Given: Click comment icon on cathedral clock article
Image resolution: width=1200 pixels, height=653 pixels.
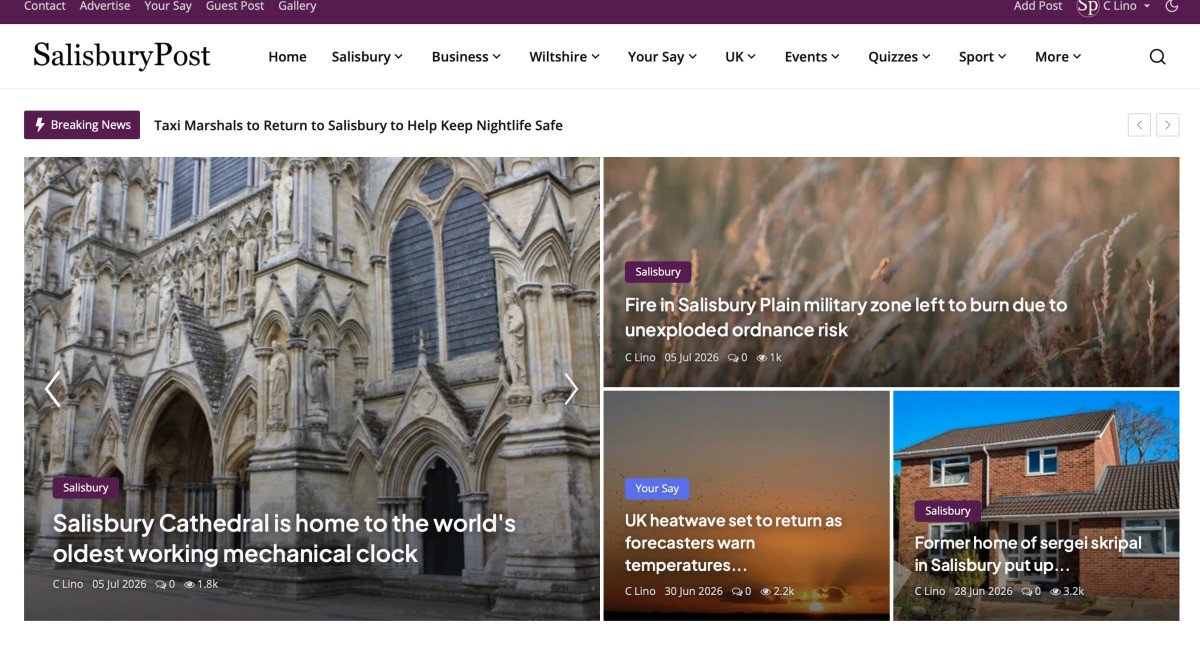Looking at the screenshot, I should (160, 584).
